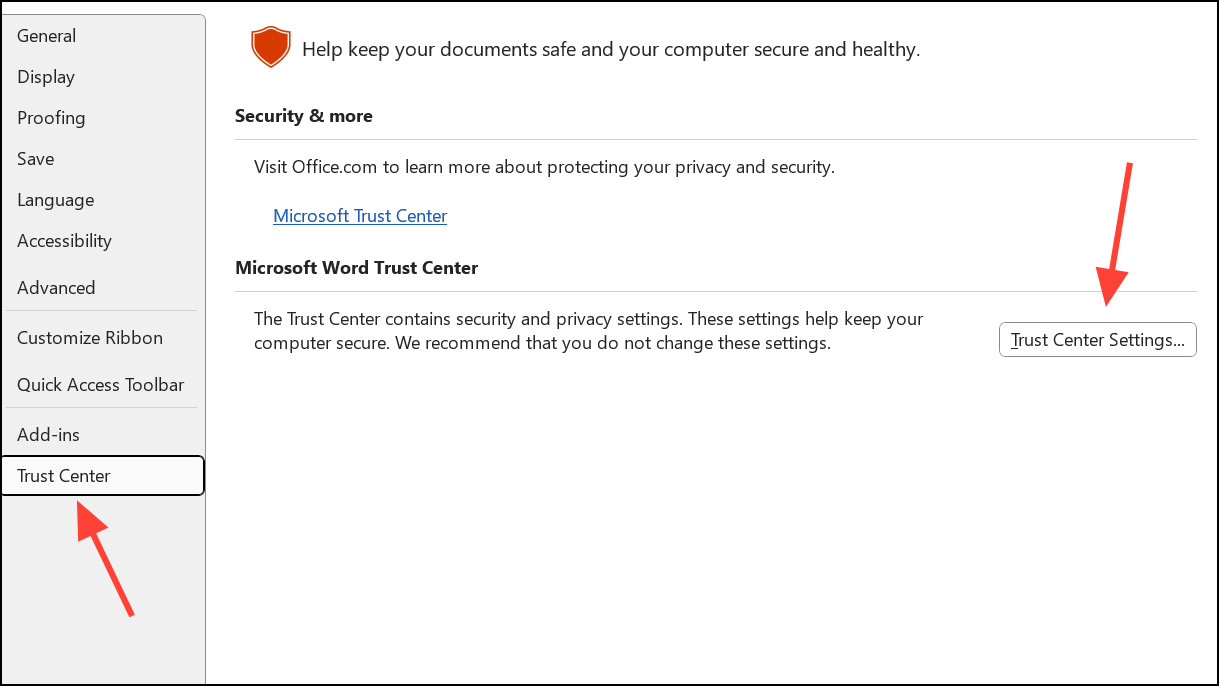
Task: Open the Save settings section
Action: (x=35, y=158)
